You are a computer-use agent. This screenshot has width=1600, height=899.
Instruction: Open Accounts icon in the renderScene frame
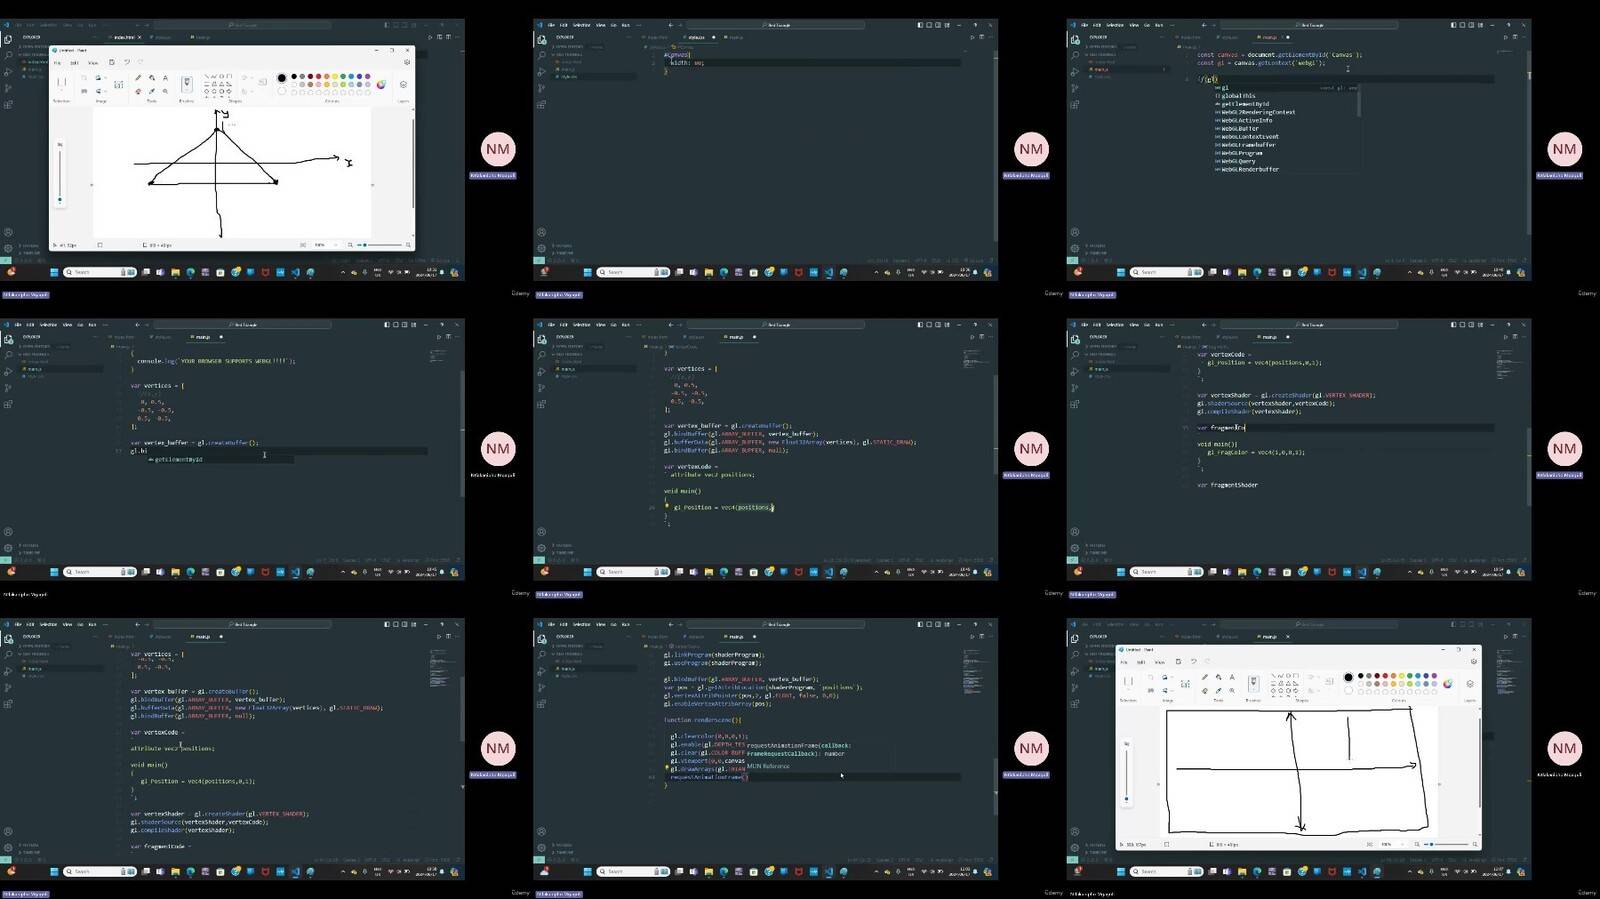[x=541, y=832]
